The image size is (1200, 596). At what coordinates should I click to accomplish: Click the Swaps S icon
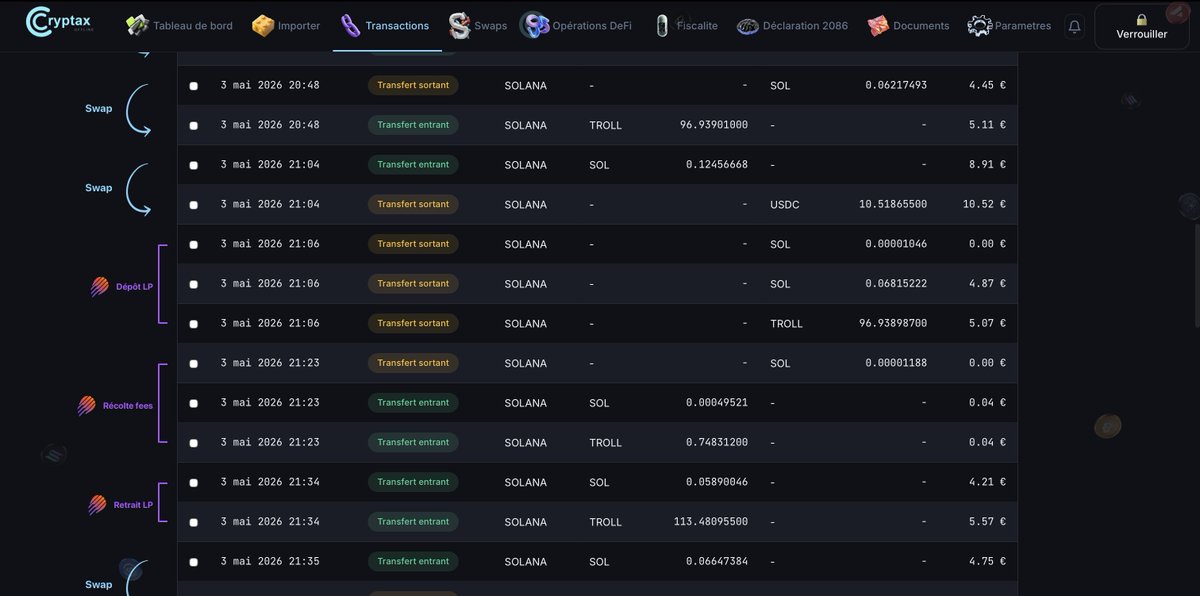coord(459,25)
